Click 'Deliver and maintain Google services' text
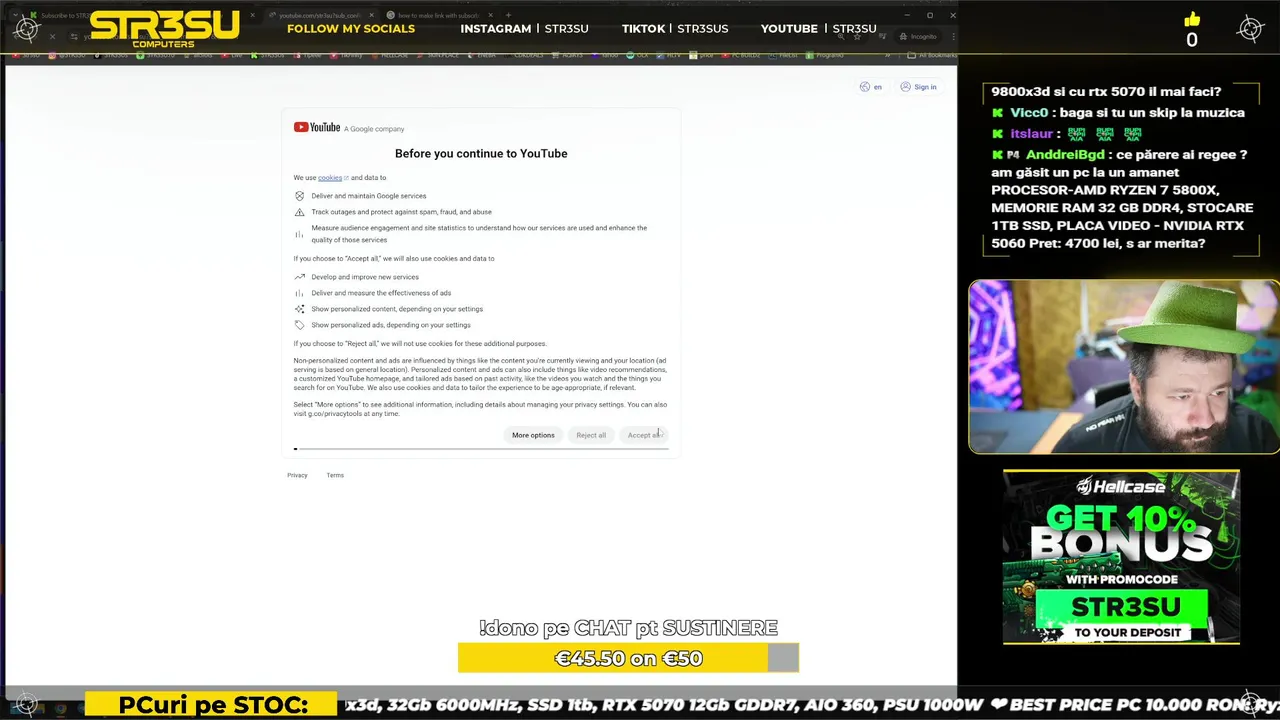This screenshot has width=1280, height=720. [x=368, y=196]
